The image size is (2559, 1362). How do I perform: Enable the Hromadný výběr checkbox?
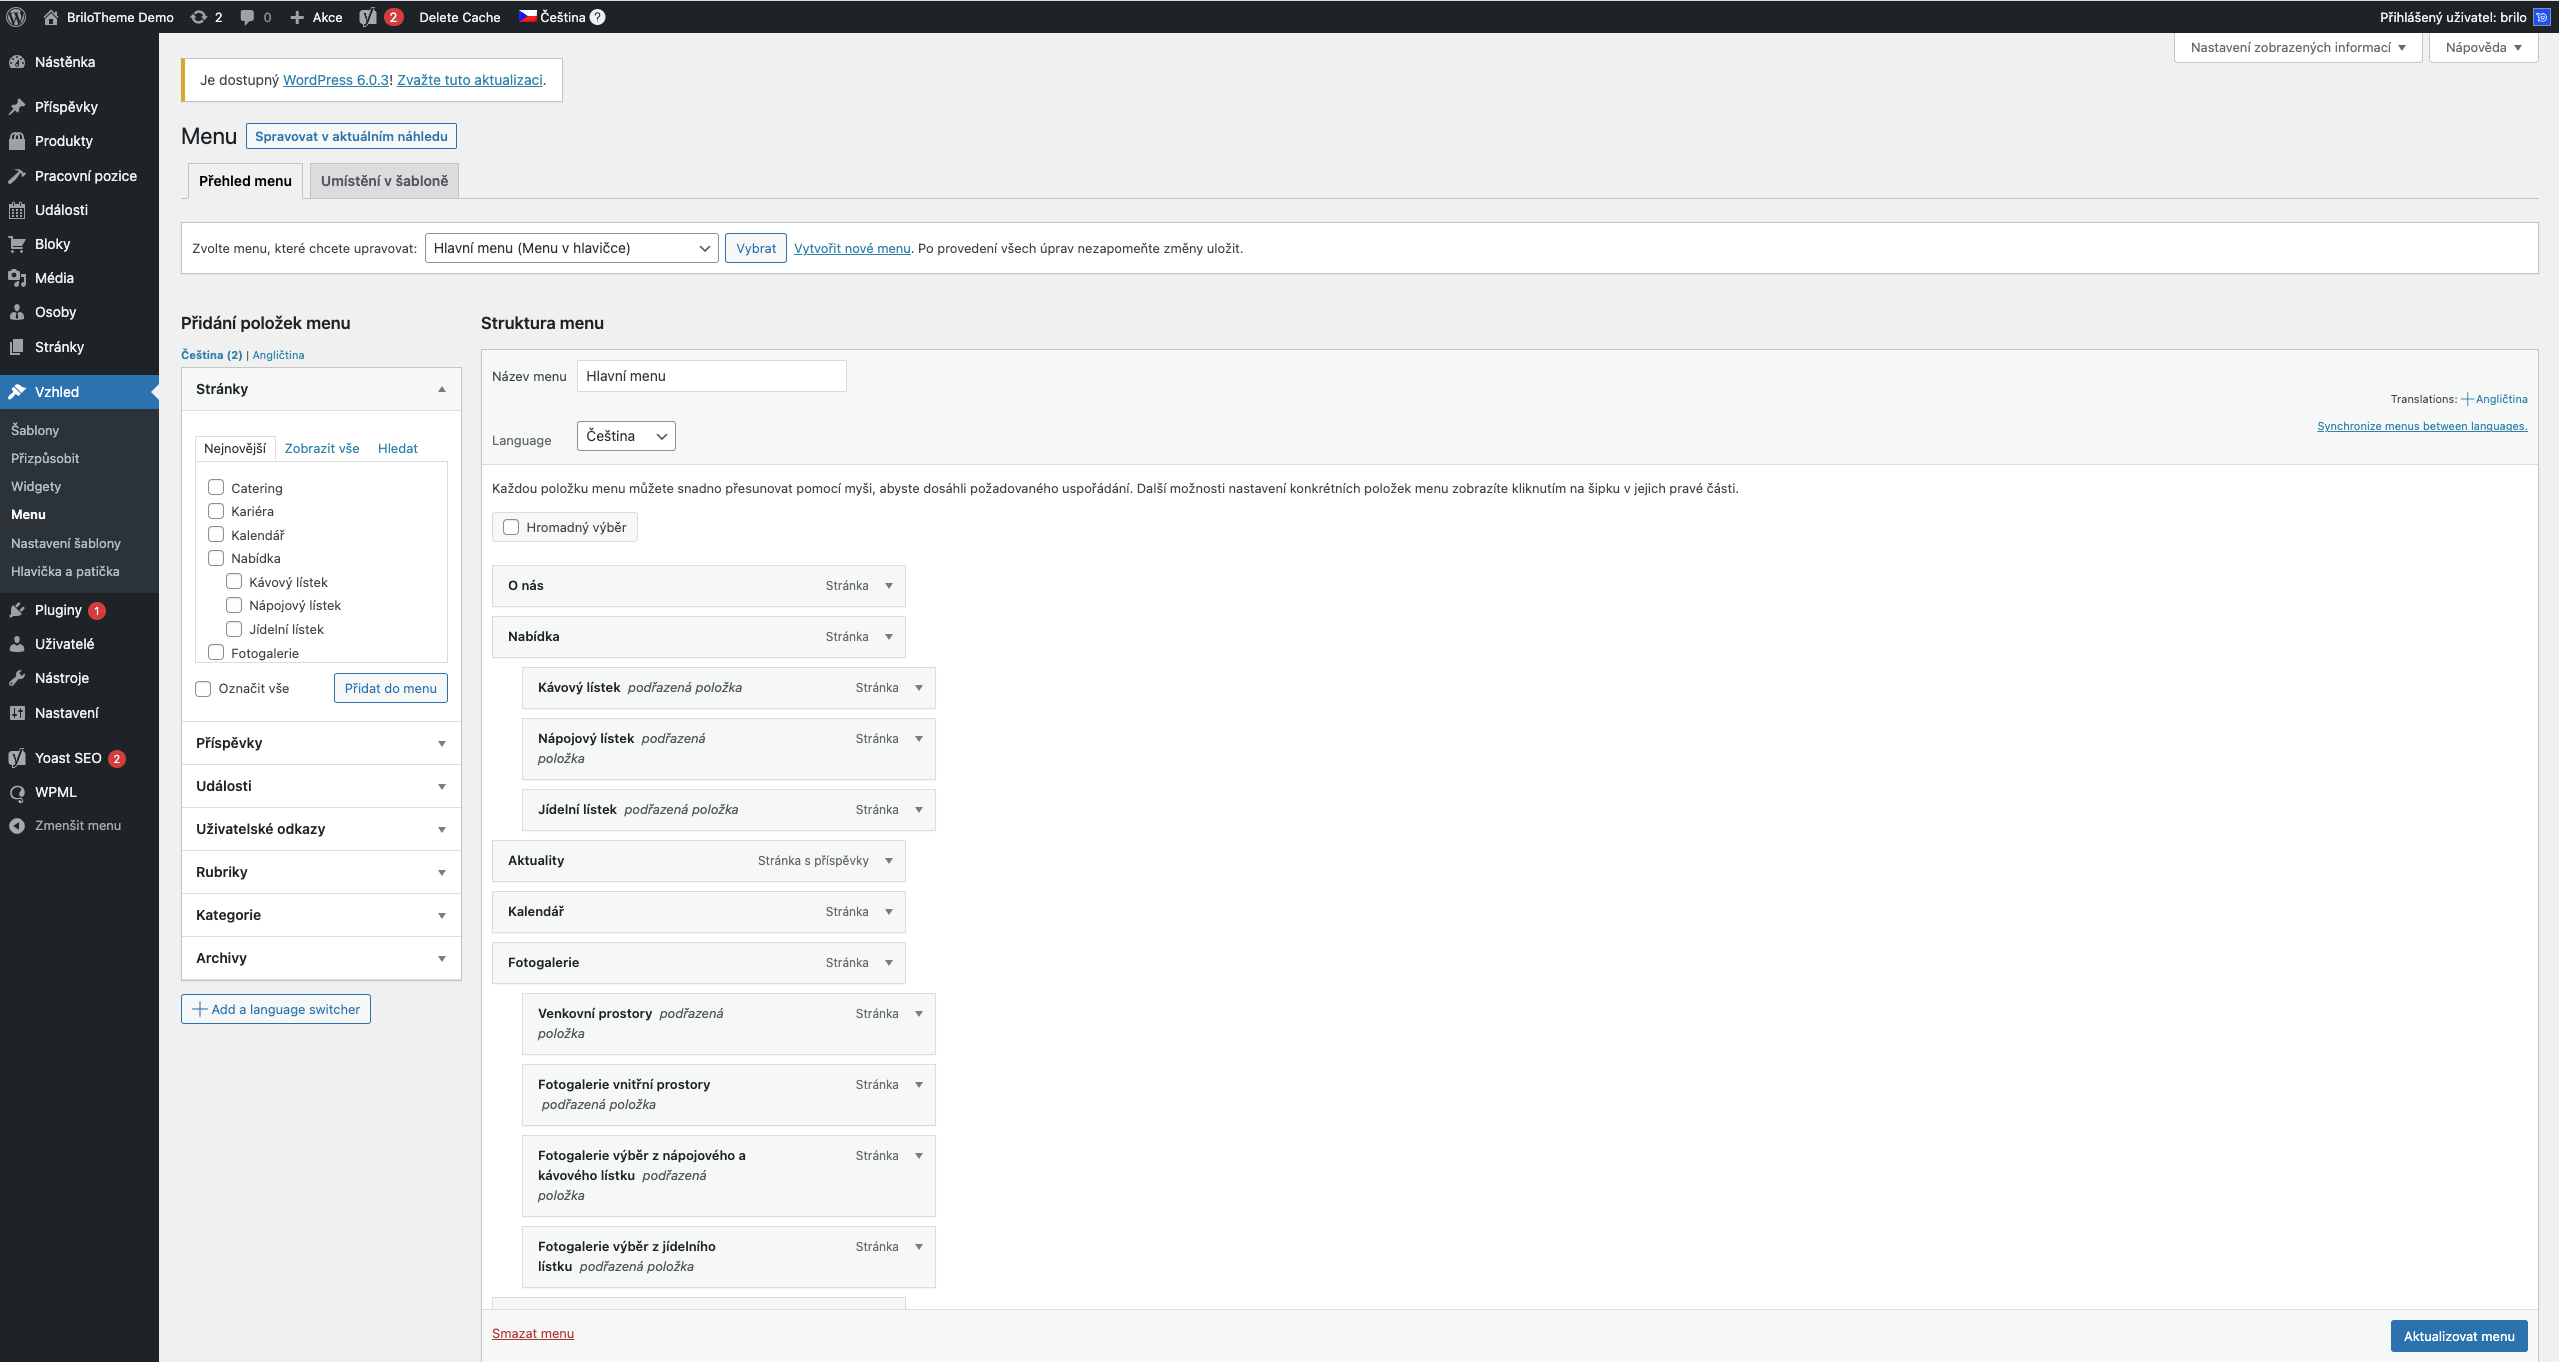[511, 527]
